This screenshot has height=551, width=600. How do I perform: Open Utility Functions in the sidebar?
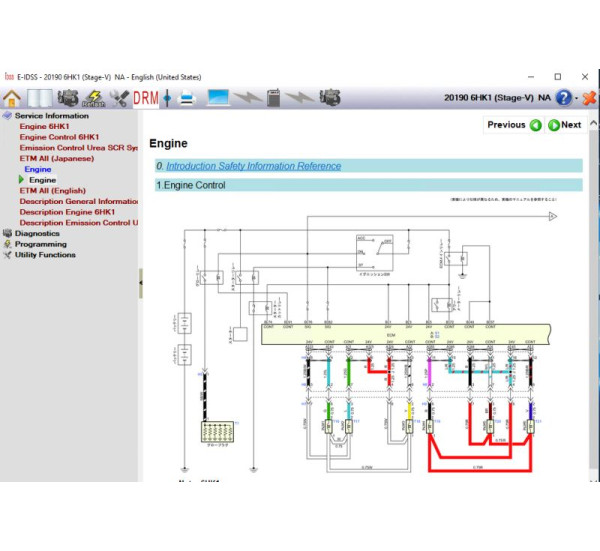click(x=44, y=255)
